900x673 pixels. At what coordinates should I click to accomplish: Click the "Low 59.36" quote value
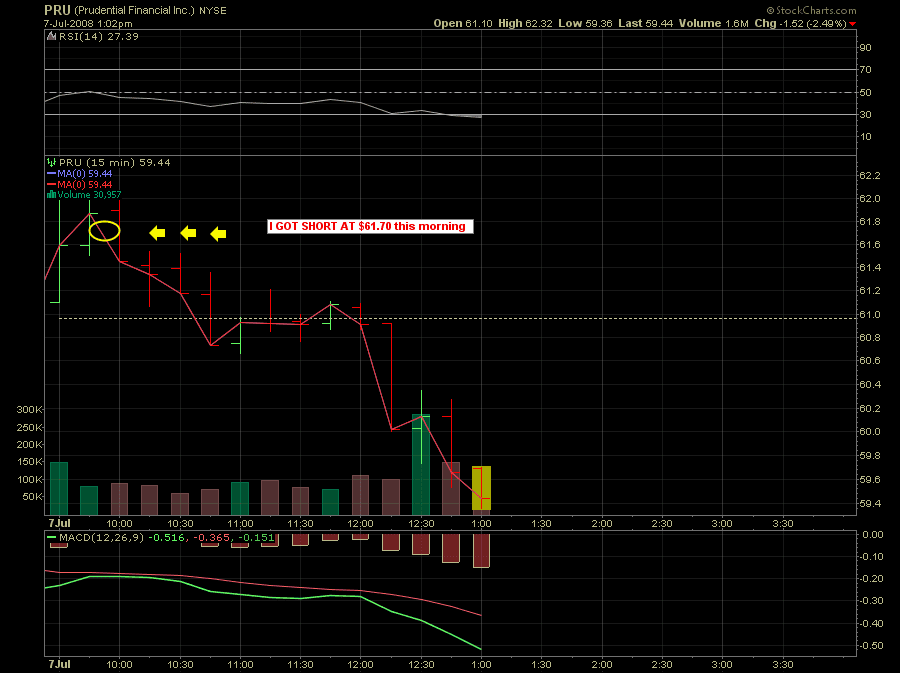point(585,24)
